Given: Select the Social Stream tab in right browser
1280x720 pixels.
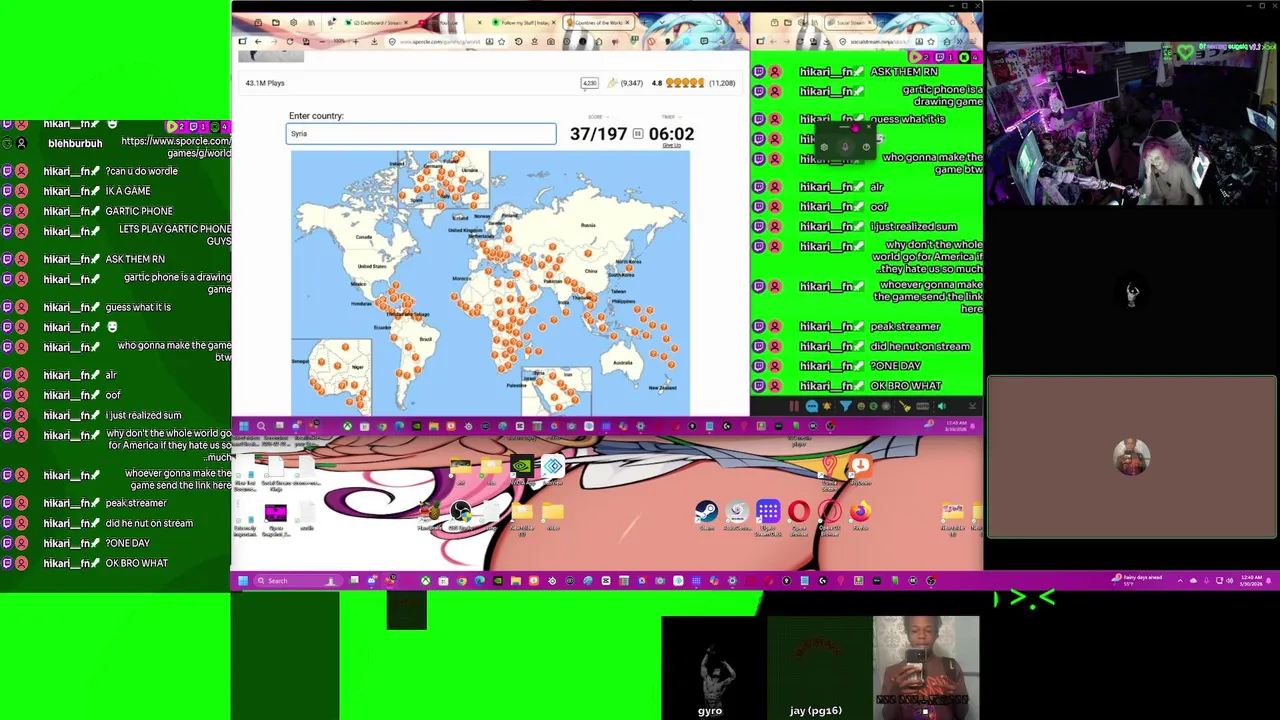Looking at the screenshot, I should pos(850,22).
